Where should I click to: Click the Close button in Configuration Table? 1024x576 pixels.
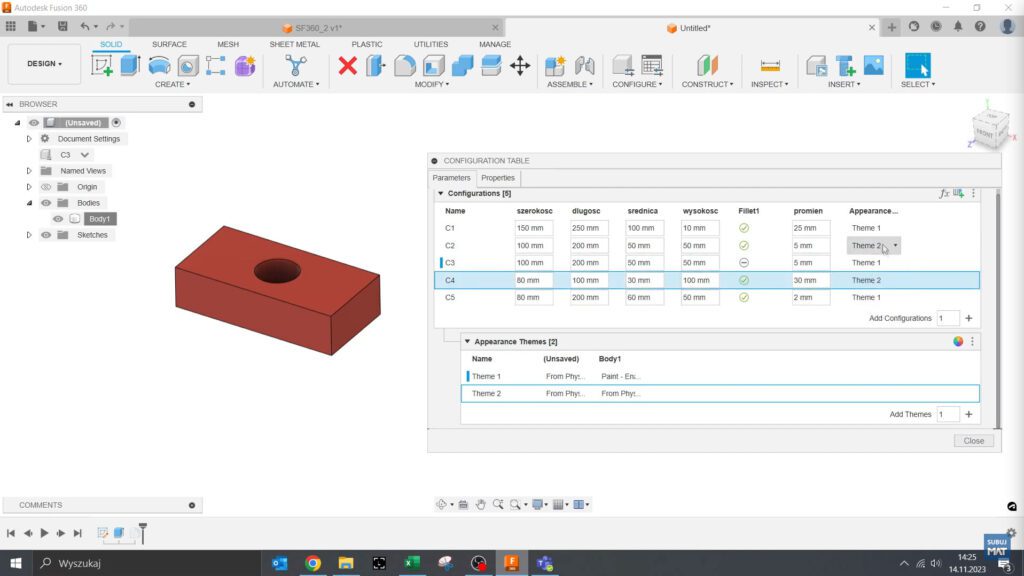tap(973, 440)
